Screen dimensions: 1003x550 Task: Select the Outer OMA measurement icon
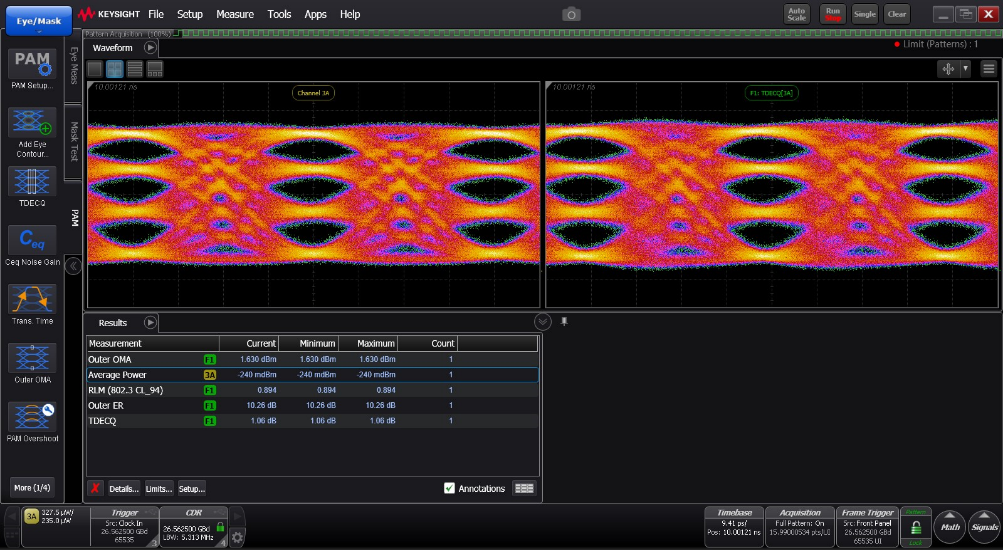pos(32,358)
